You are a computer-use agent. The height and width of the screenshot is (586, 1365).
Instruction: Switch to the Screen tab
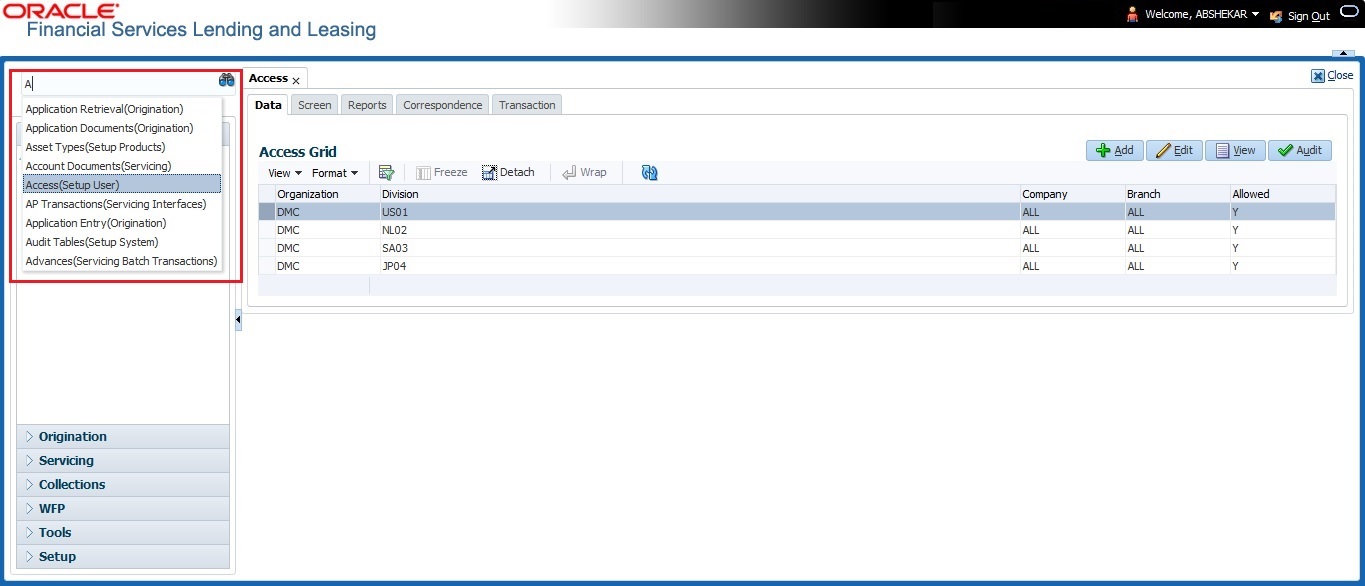[x=315, y=105]
